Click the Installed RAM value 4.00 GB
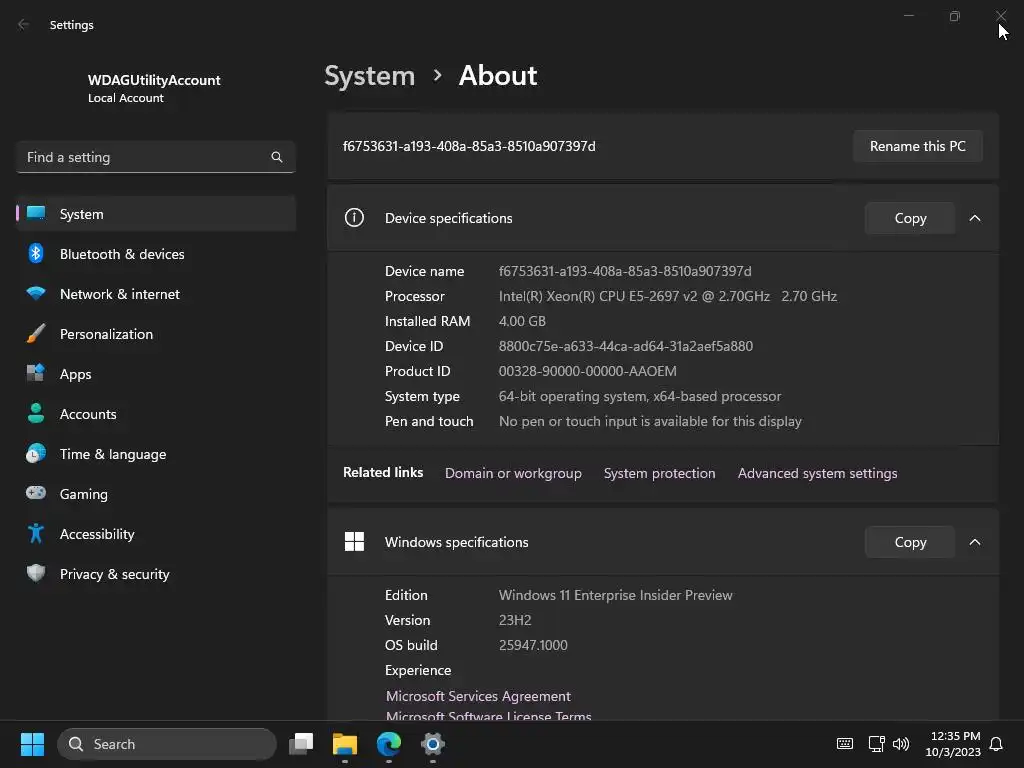 coord(522,321)
